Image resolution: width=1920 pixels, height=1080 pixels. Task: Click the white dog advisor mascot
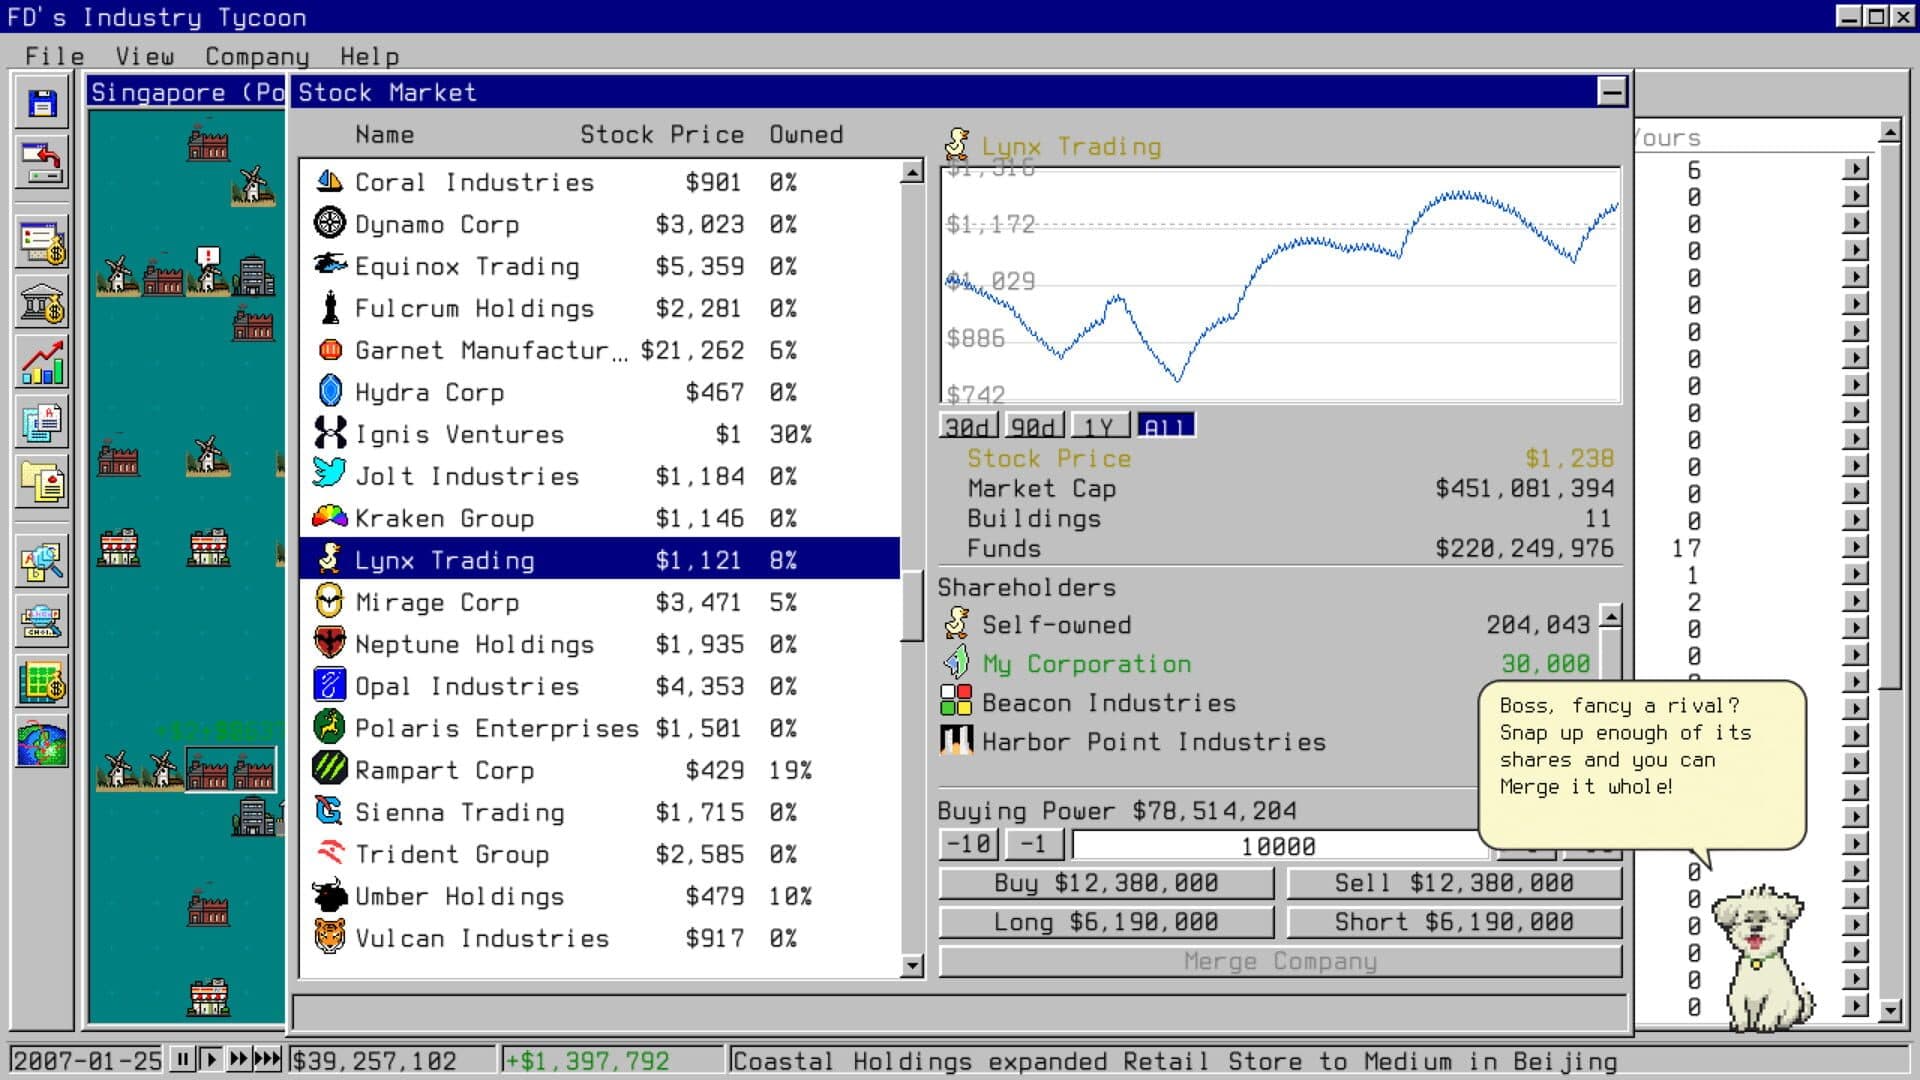1762,958
